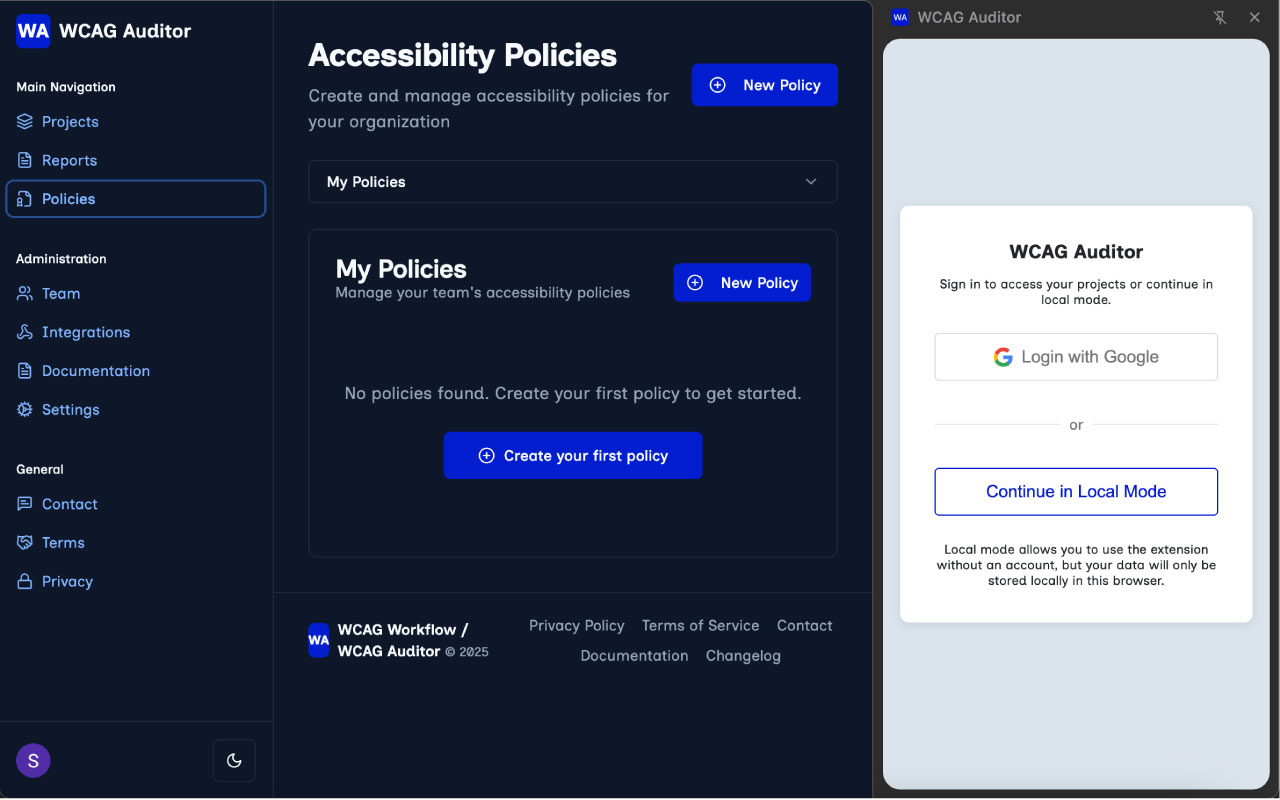The width and height of the screenshot is (1280, 800).
Task: Click the Team people icon in sidebar
Action: coord(25,294)
